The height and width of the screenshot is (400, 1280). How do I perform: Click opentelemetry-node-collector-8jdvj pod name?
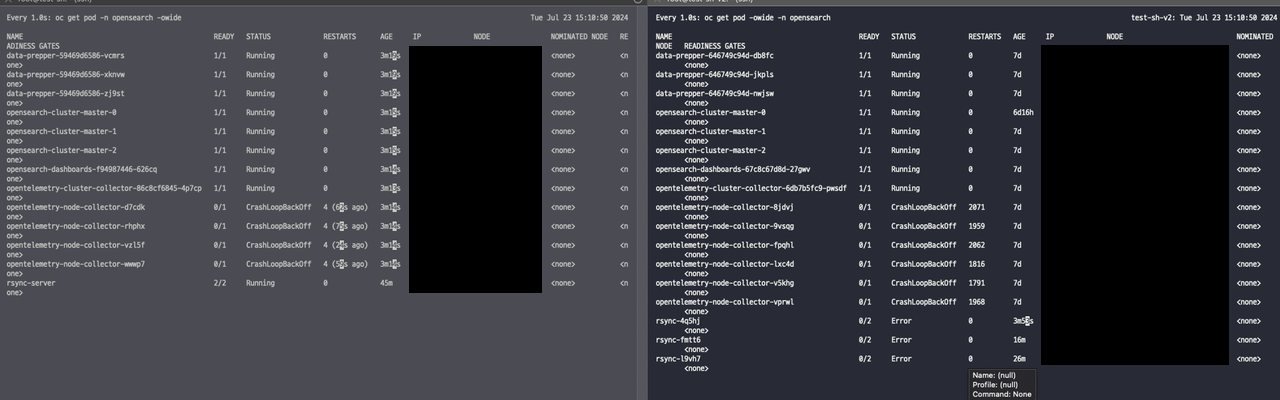(725, 208)
